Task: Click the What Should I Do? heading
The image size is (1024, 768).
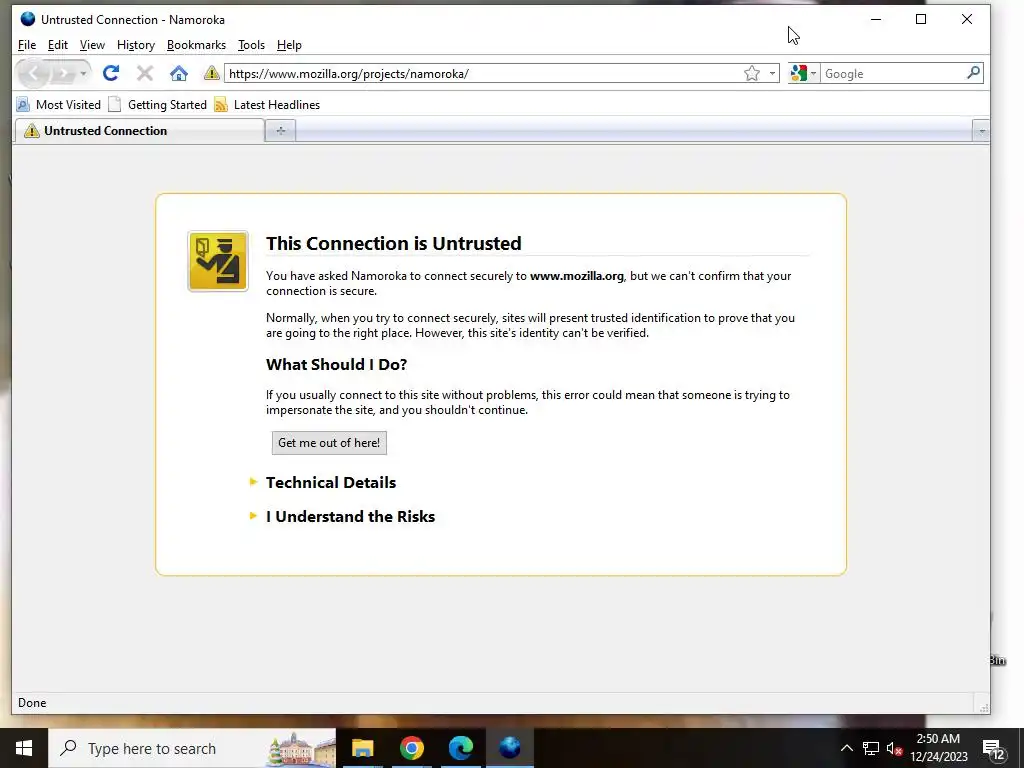Action: 336,364
